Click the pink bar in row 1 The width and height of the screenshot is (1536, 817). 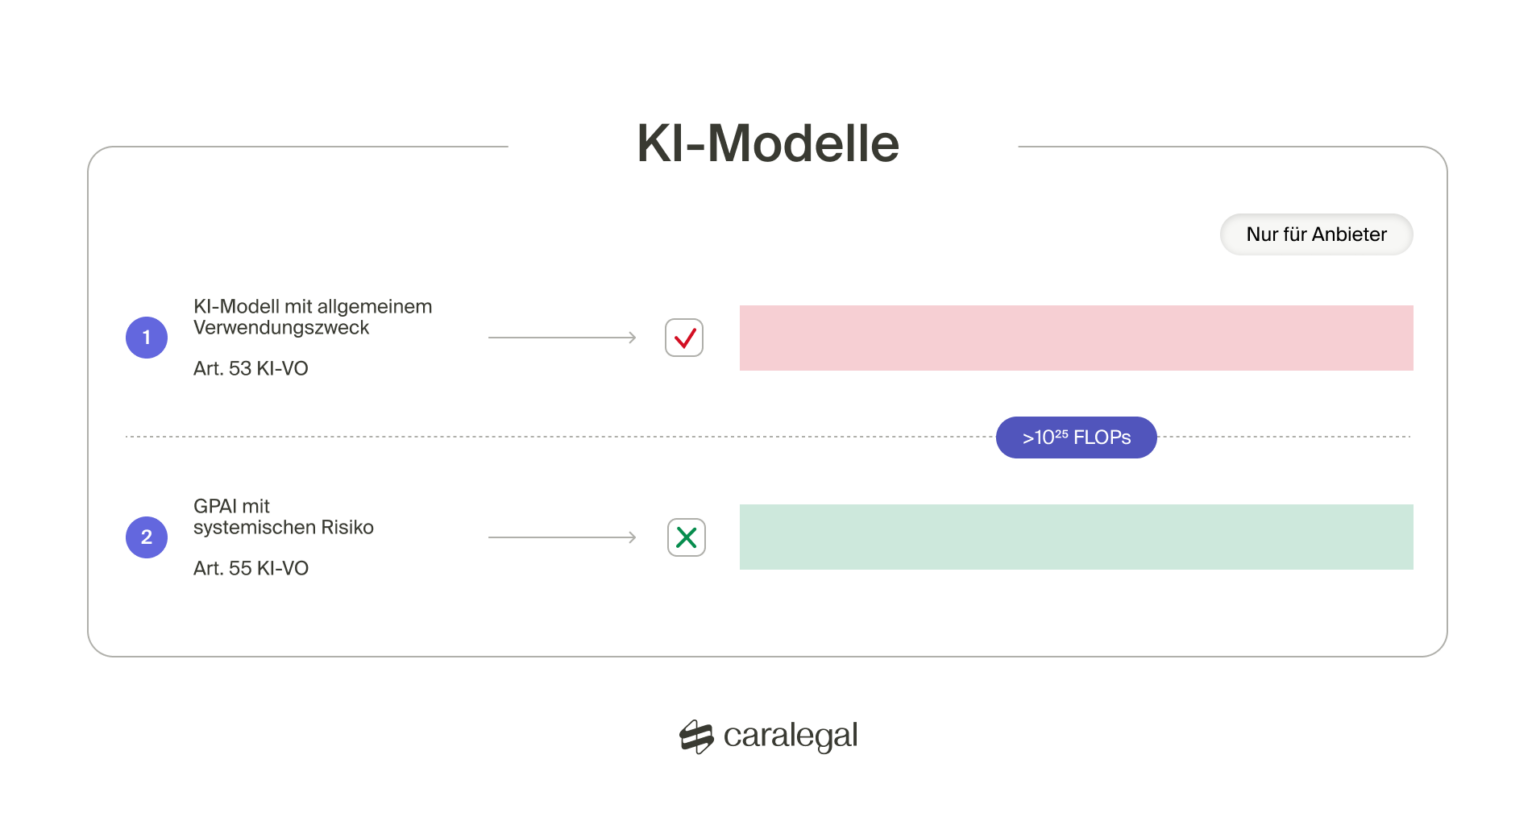(1076, 338)
